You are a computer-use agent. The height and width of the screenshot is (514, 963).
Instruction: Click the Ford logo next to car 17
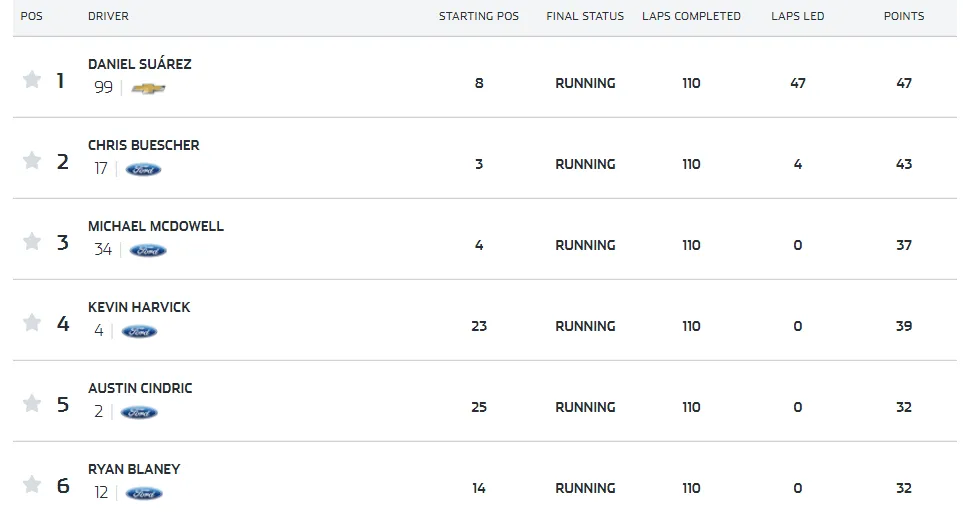point(144,169)
